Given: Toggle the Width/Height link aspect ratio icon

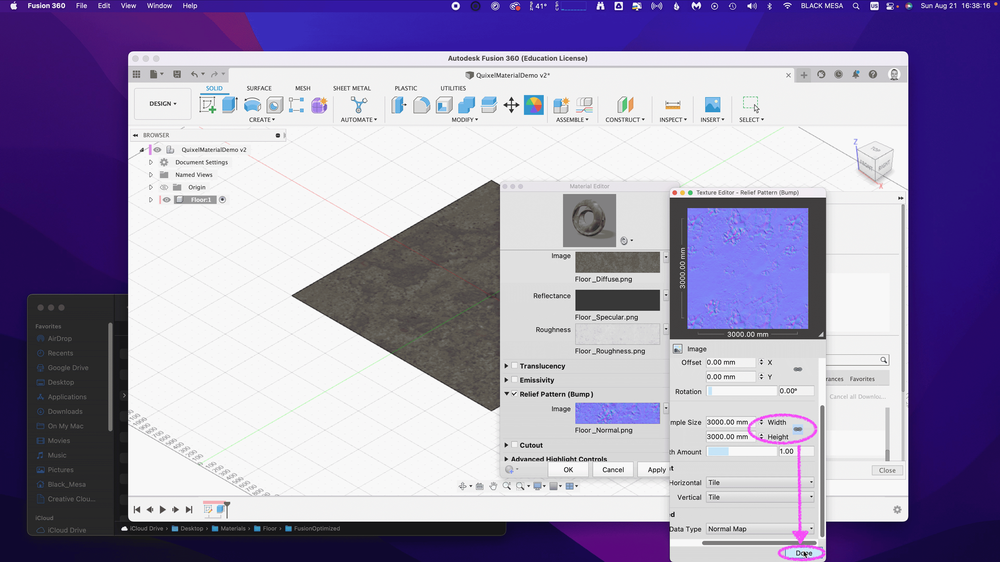Looking at the screenshot, I should 798,429.
